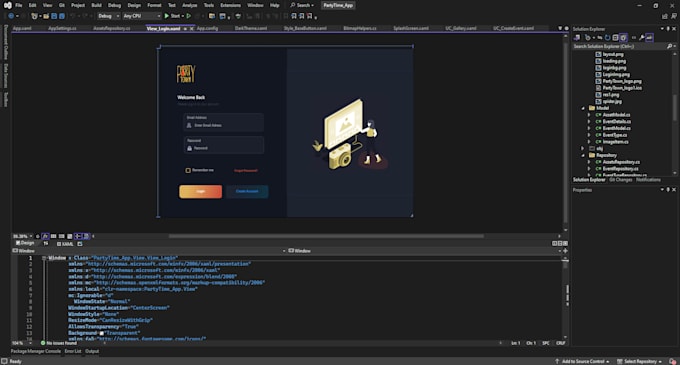The image size is (680, 365).
Task: Toggle snap to gridlines in designer
Action: tap(62, 236)
